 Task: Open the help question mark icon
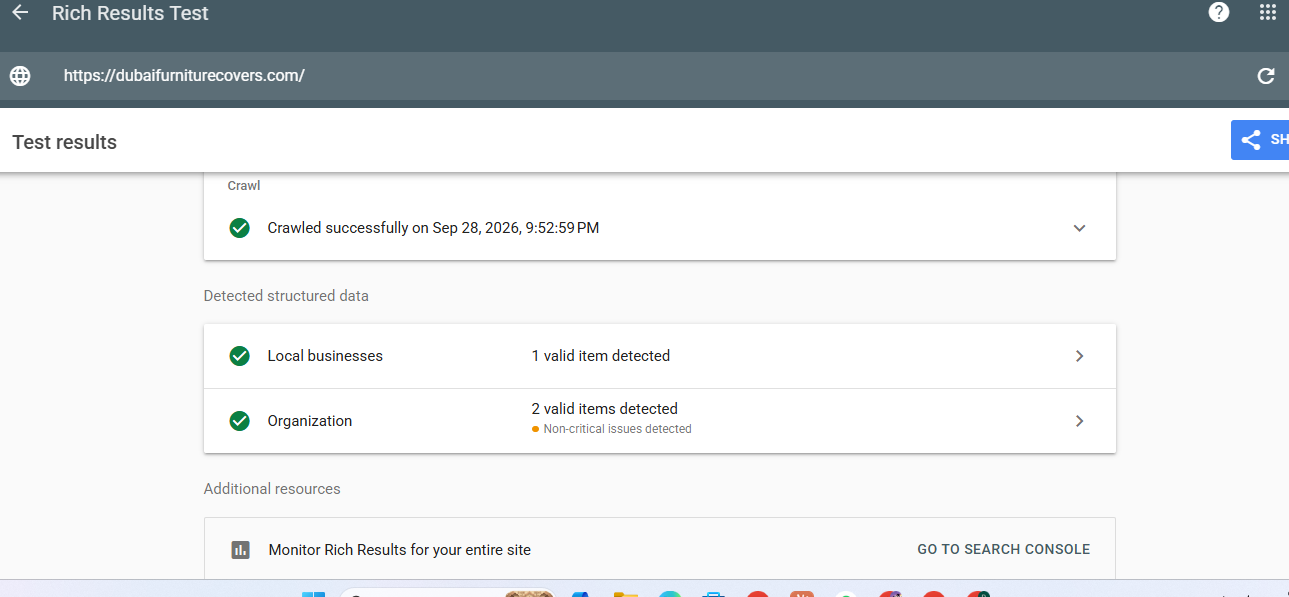(x=1218, y=12)
